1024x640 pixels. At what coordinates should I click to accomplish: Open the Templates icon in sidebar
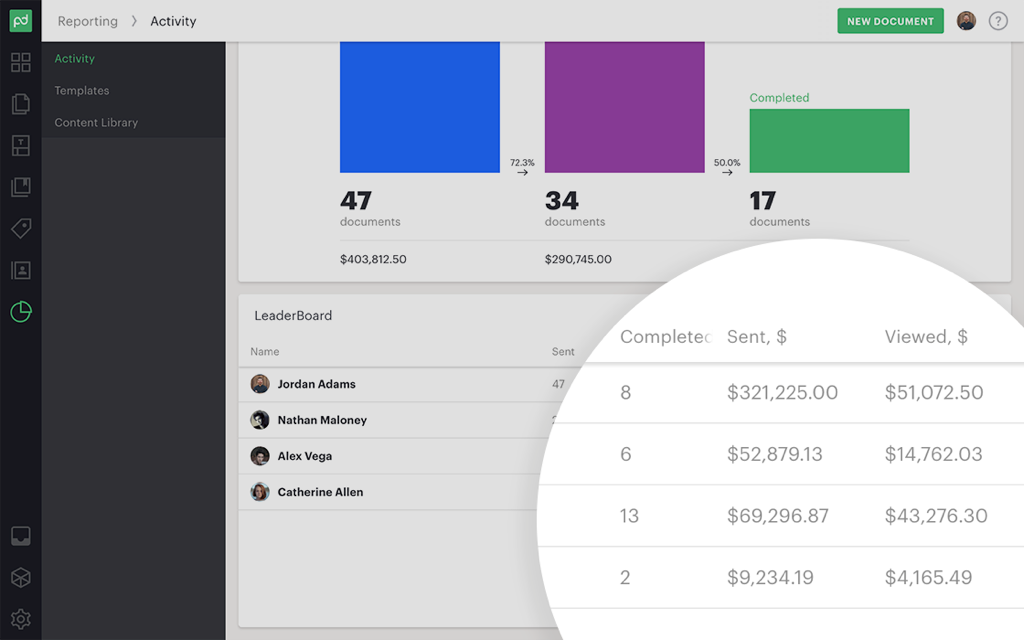point(21,146)
